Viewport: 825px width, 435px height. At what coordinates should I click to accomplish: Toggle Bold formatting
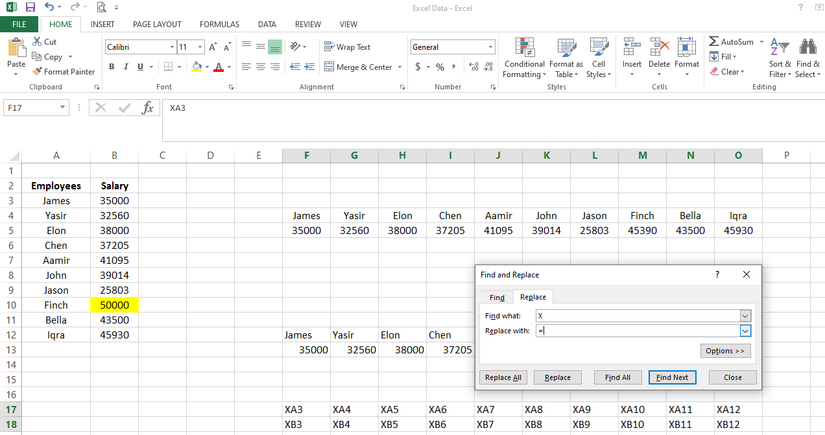(112, 67)
